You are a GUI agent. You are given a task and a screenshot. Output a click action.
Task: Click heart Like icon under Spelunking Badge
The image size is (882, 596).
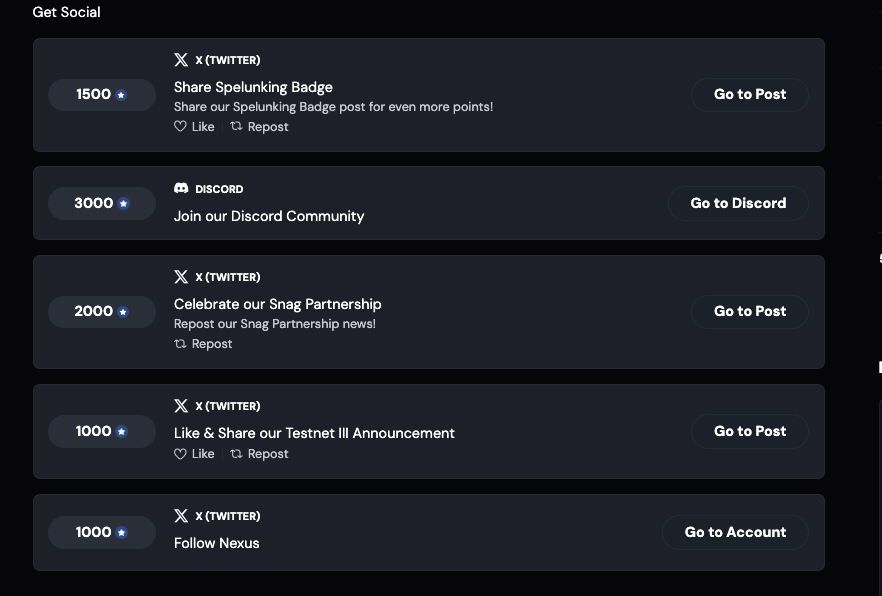coord(180,127)
